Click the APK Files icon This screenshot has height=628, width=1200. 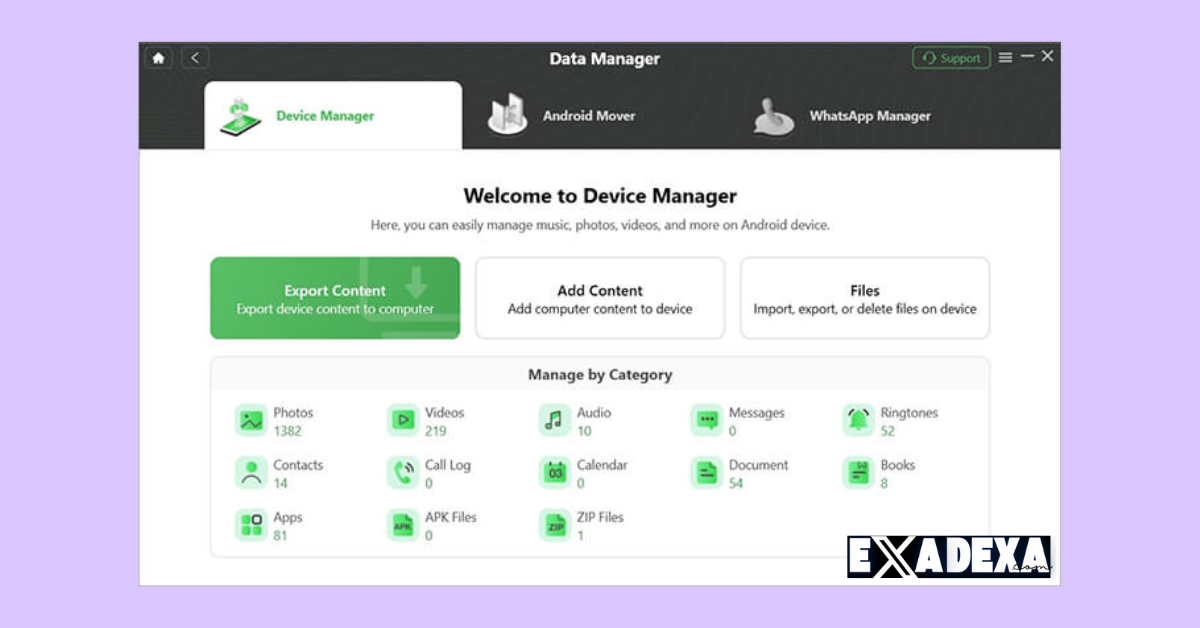pos(404,524)
